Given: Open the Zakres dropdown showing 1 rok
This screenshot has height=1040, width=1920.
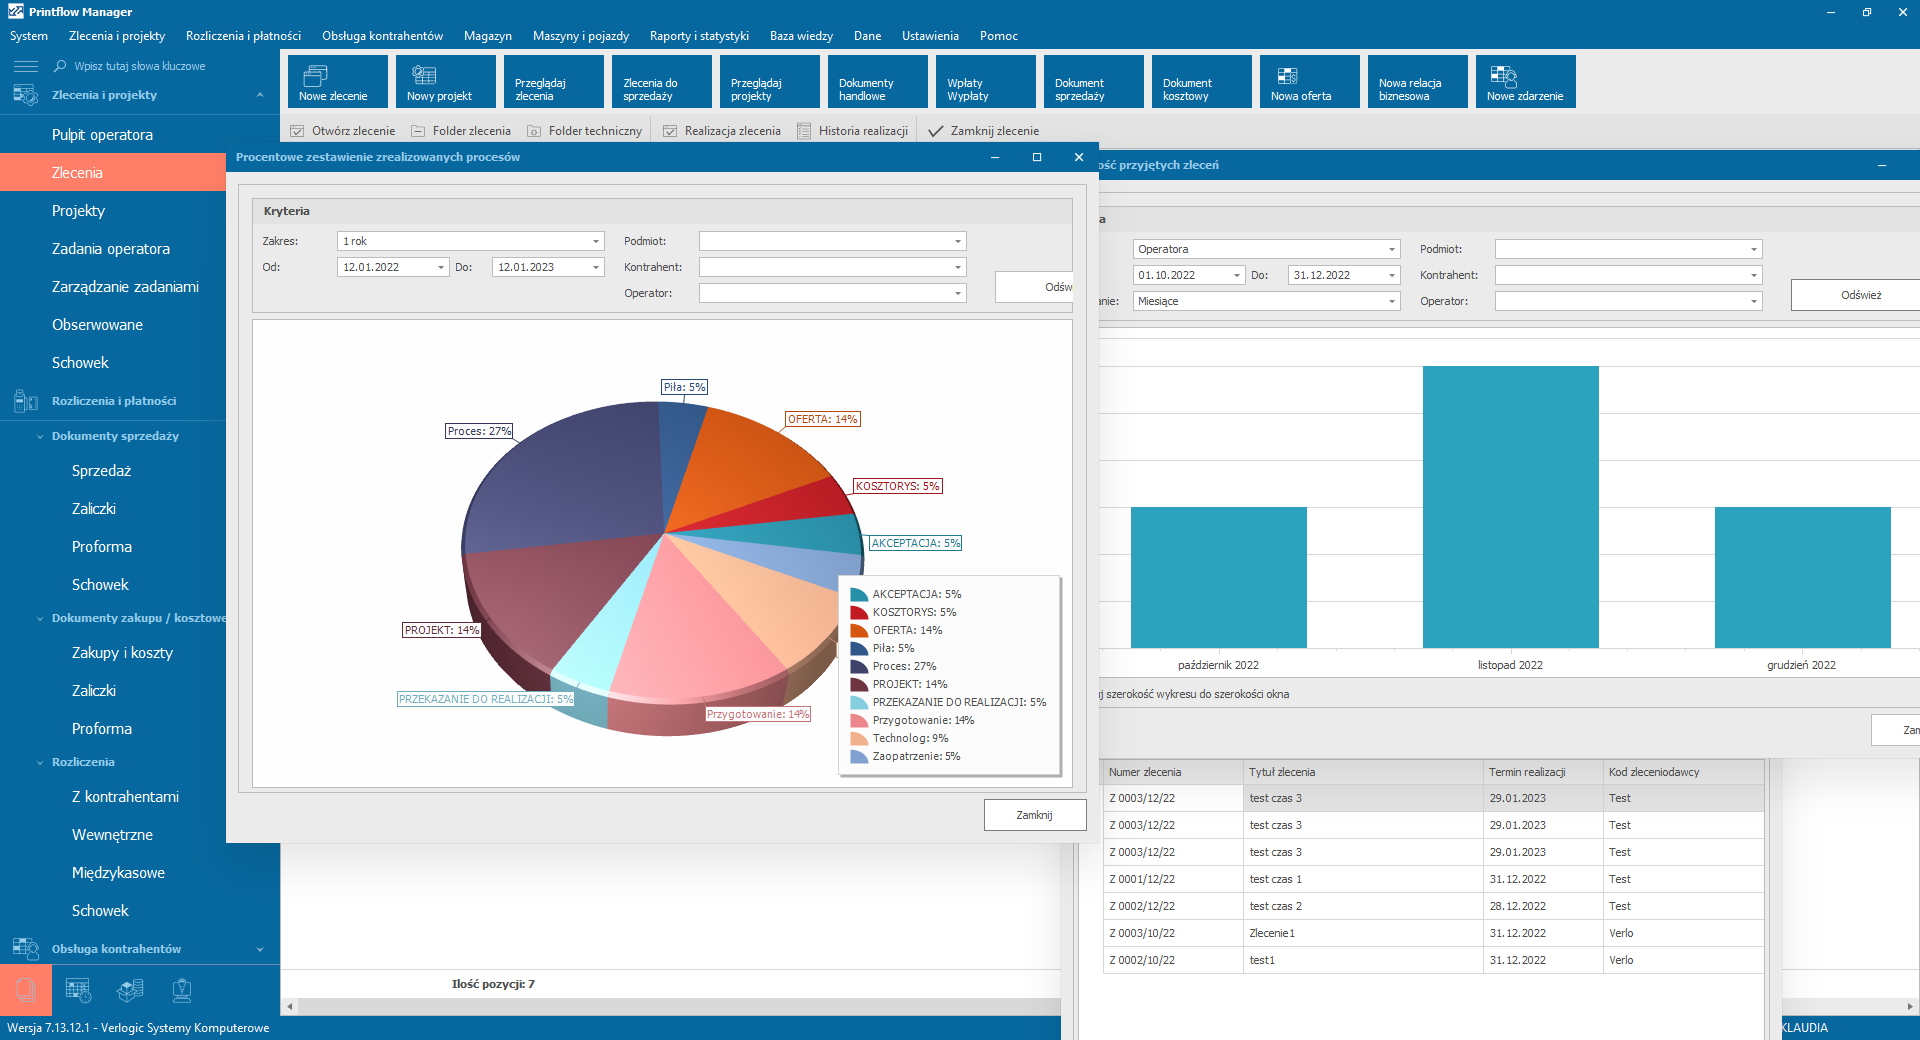Looking at the screenshot, I should 596,241.
